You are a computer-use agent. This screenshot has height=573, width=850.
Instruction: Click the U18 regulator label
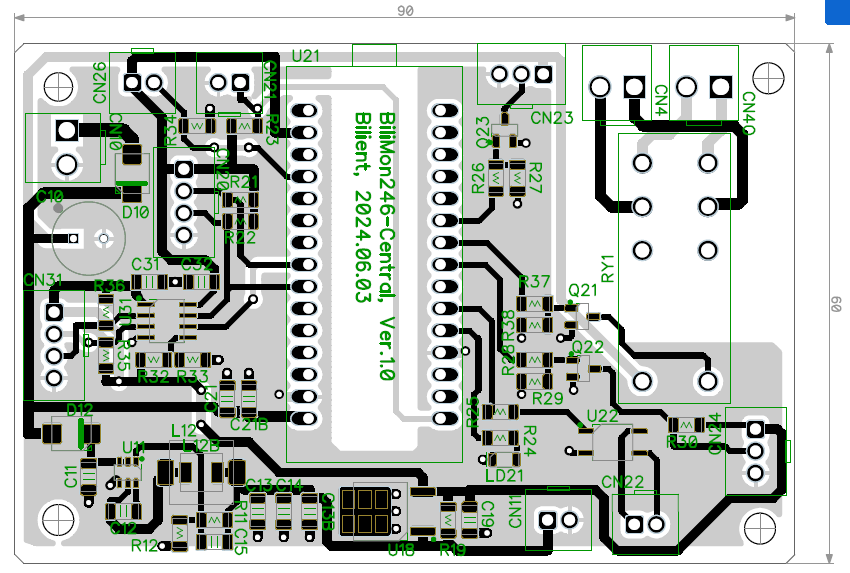coord(401,551)
